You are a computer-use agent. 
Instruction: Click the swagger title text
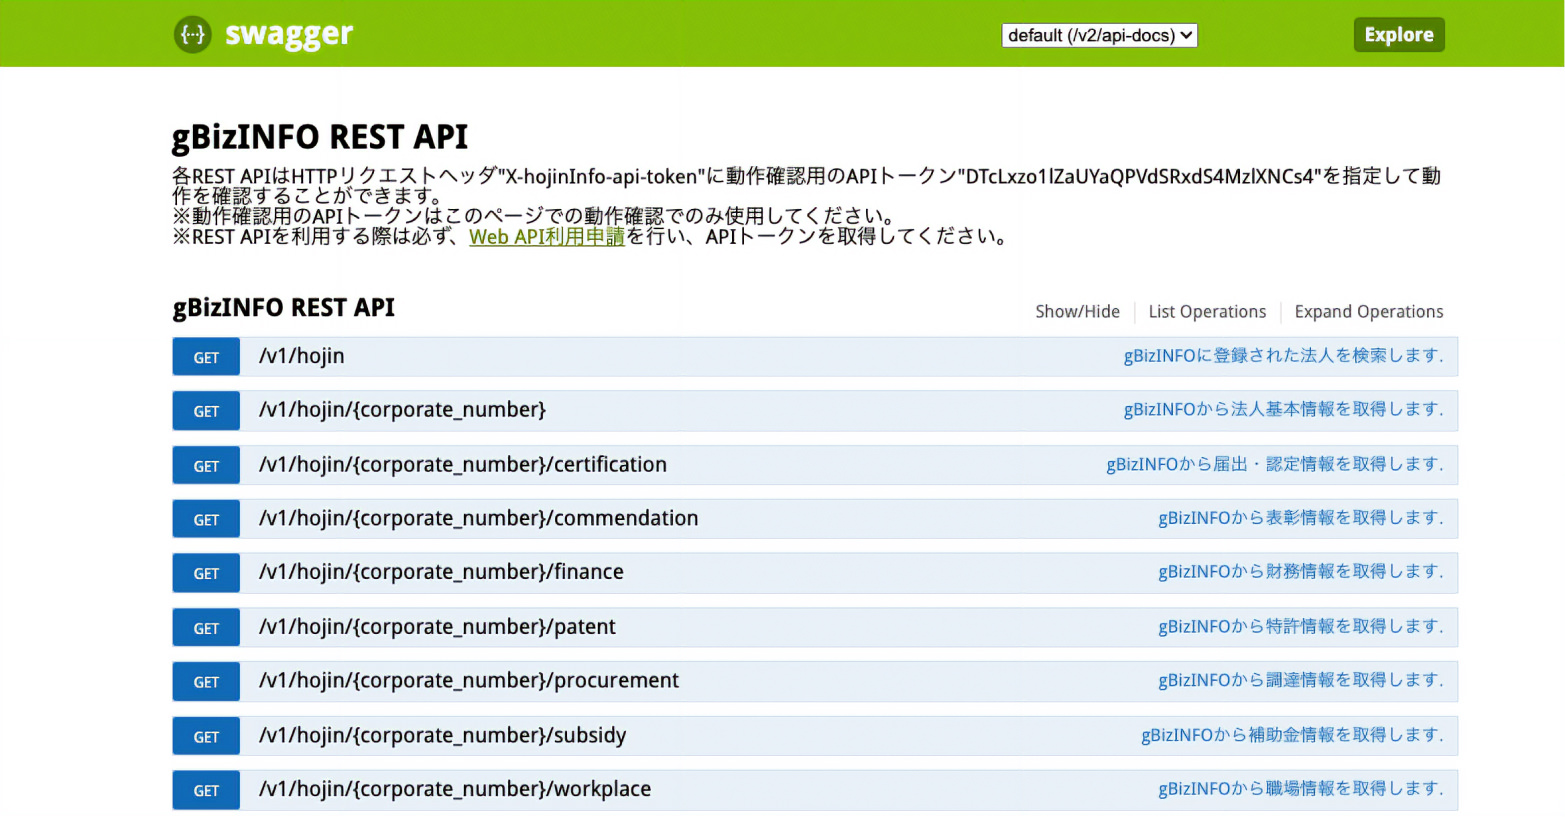[x=289, y=34]
